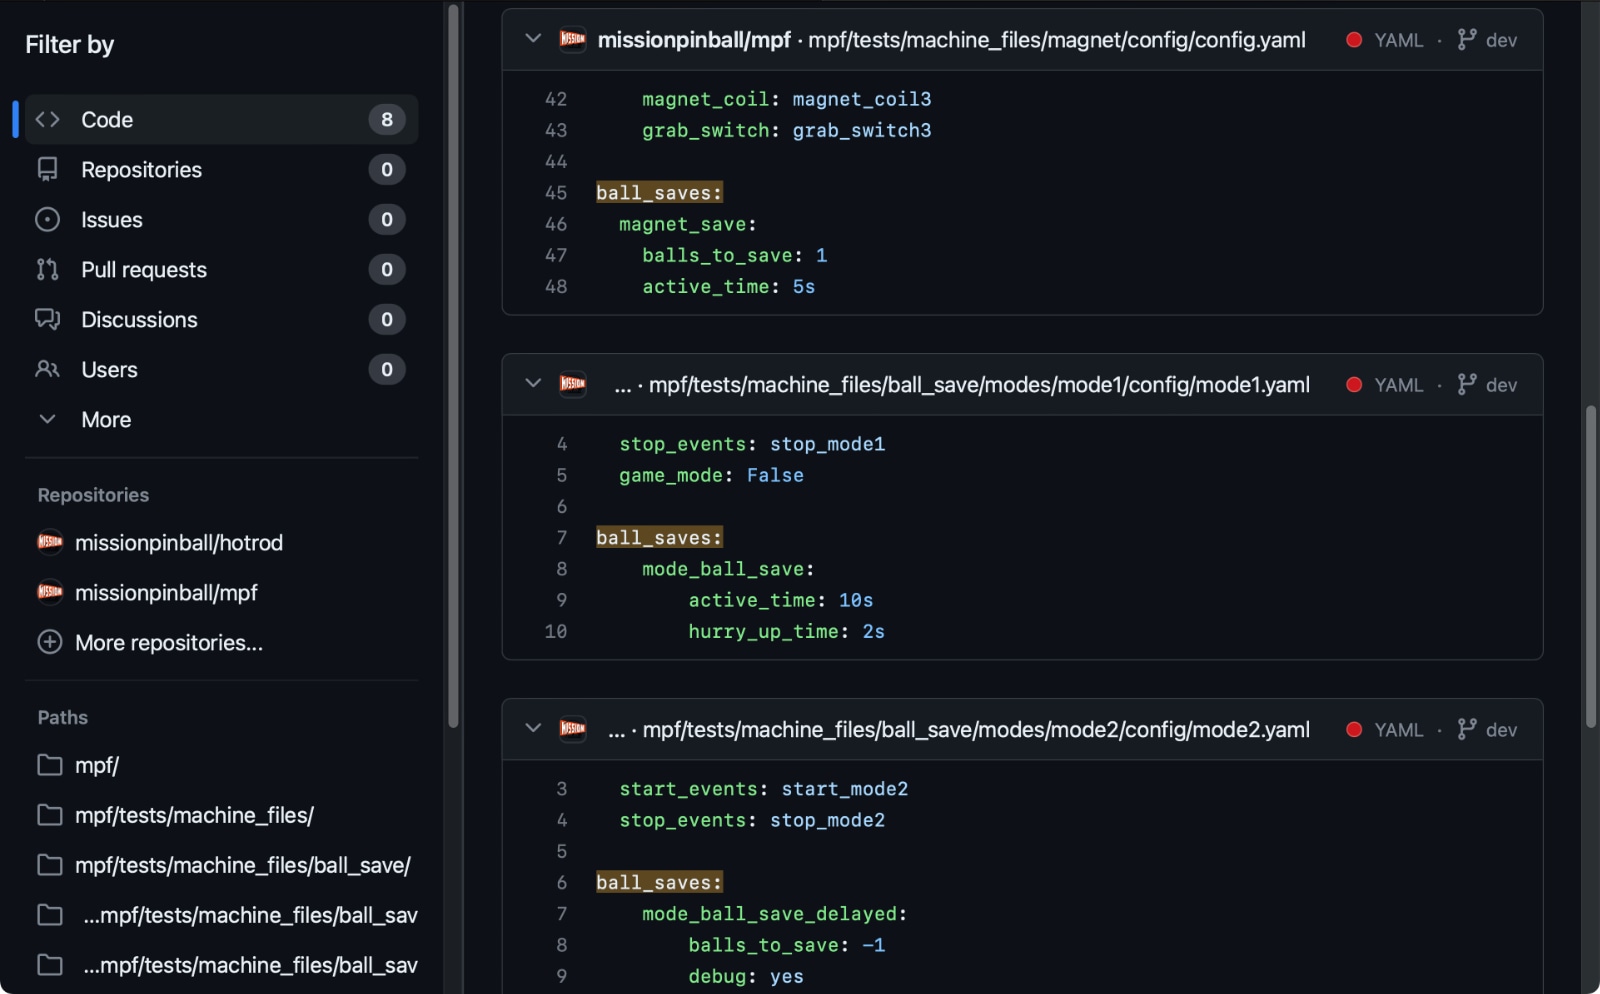
Task: Open the missionpinball/mpf repository link in result header
Action: 693,40
